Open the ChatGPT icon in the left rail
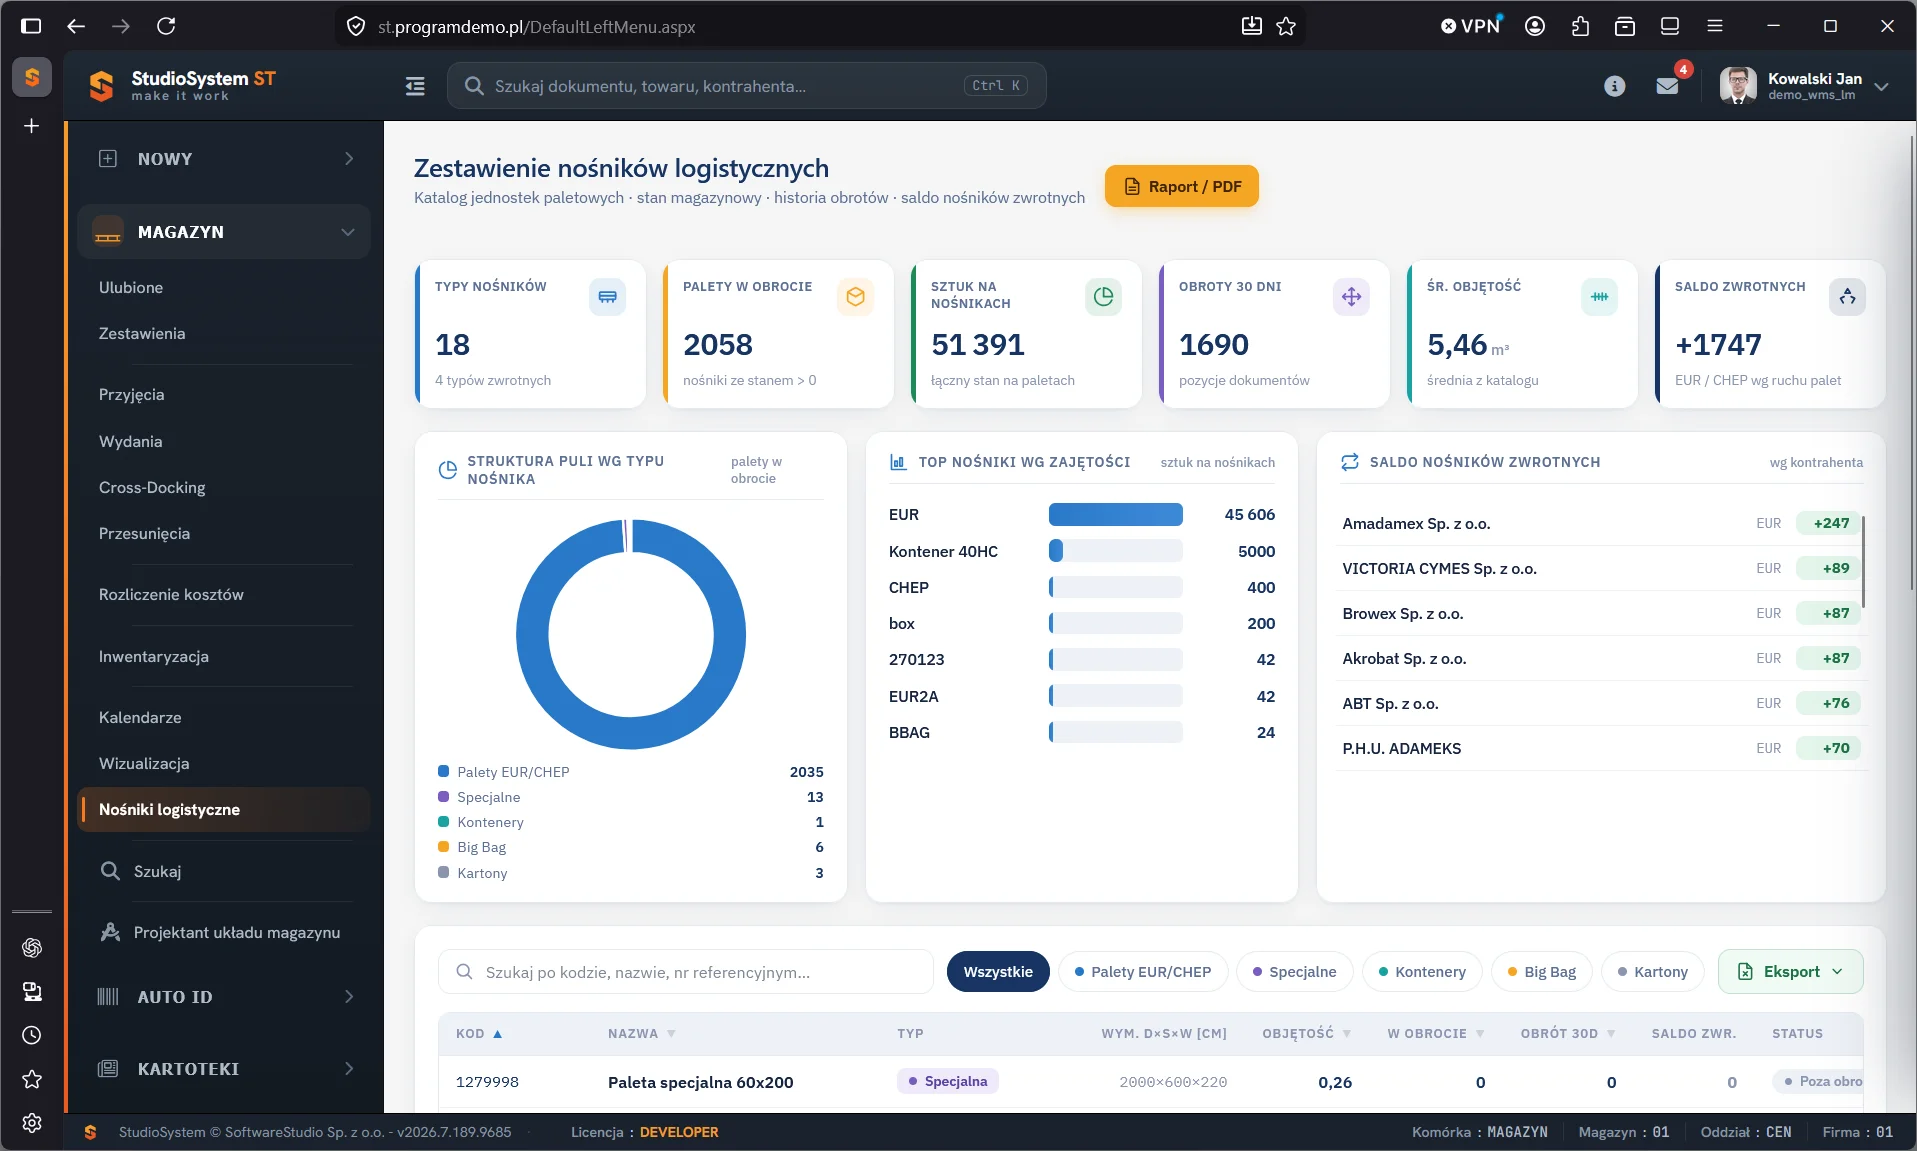Viewport: 1917px width, 1151px height. pos(32,947)
